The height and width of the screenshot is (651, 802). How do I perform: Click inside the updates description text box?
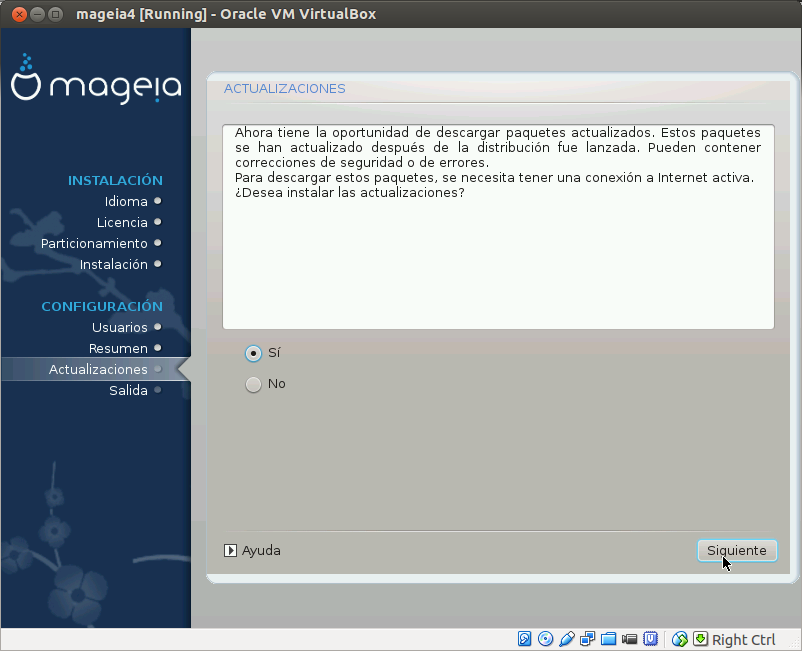(498, 225)
